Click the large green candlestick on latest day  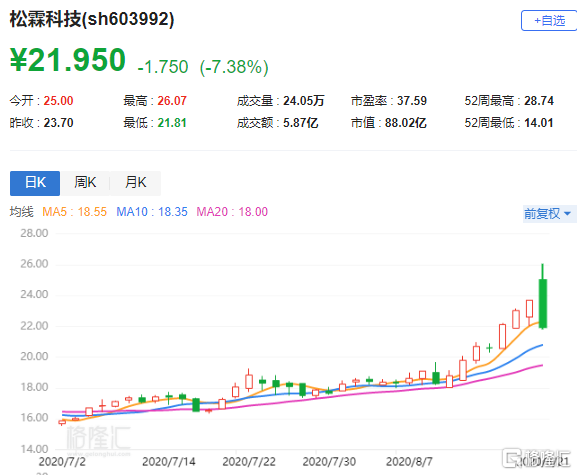(x=542, y=303)
